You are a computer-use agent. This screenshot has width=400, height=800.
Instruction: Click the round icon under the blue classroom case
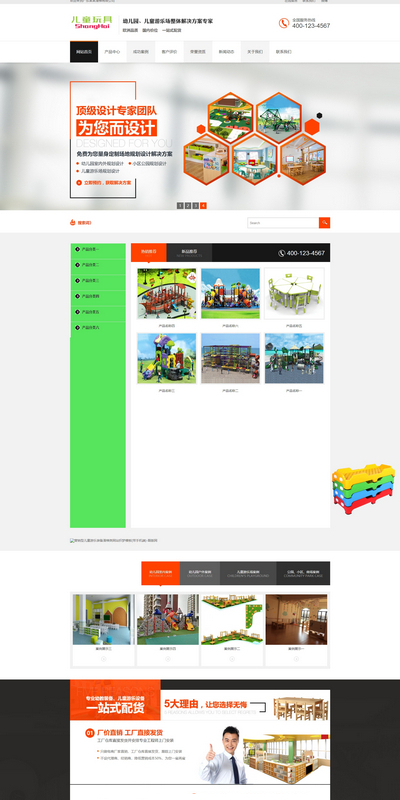(x=104, y=659)
